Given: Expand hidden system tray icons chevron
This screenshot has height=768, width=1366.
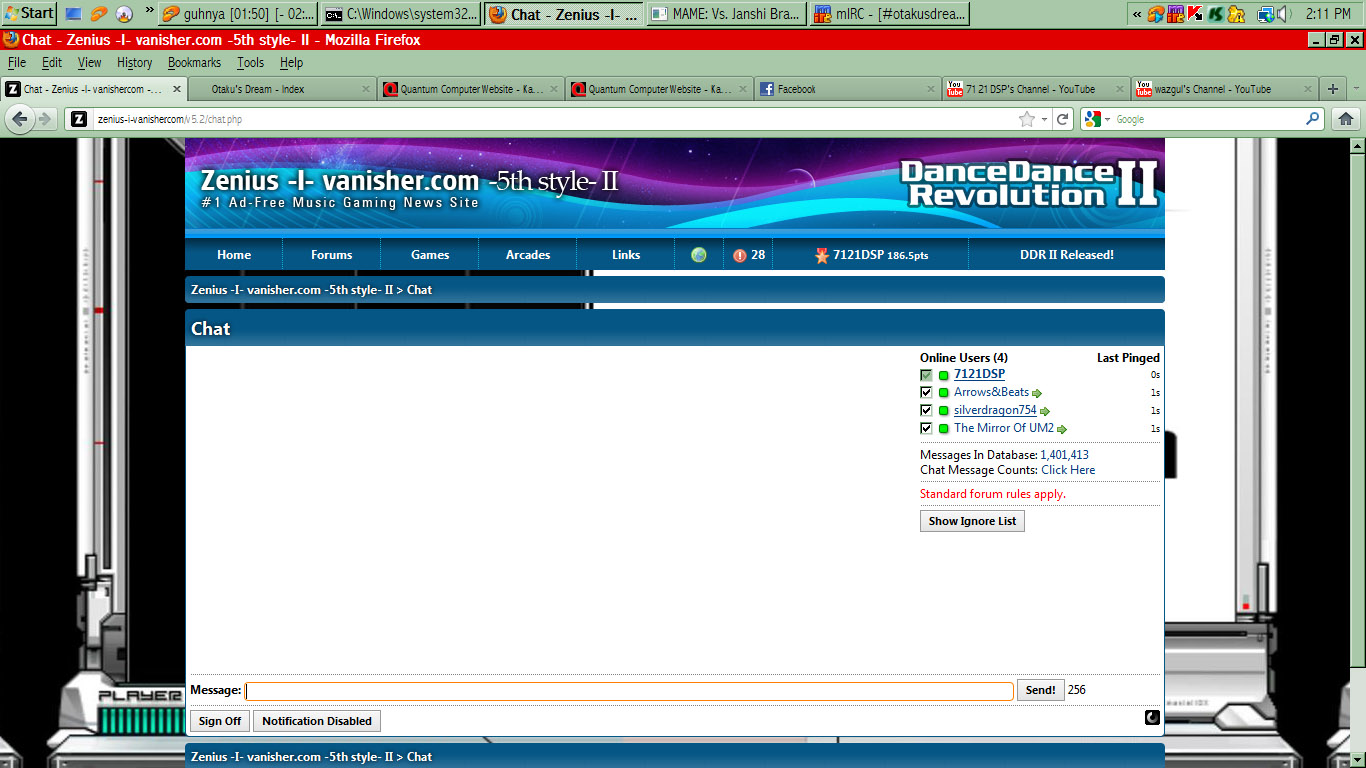Looking at the screenshot, I should pyautogui.click(x=1137, y=14).
